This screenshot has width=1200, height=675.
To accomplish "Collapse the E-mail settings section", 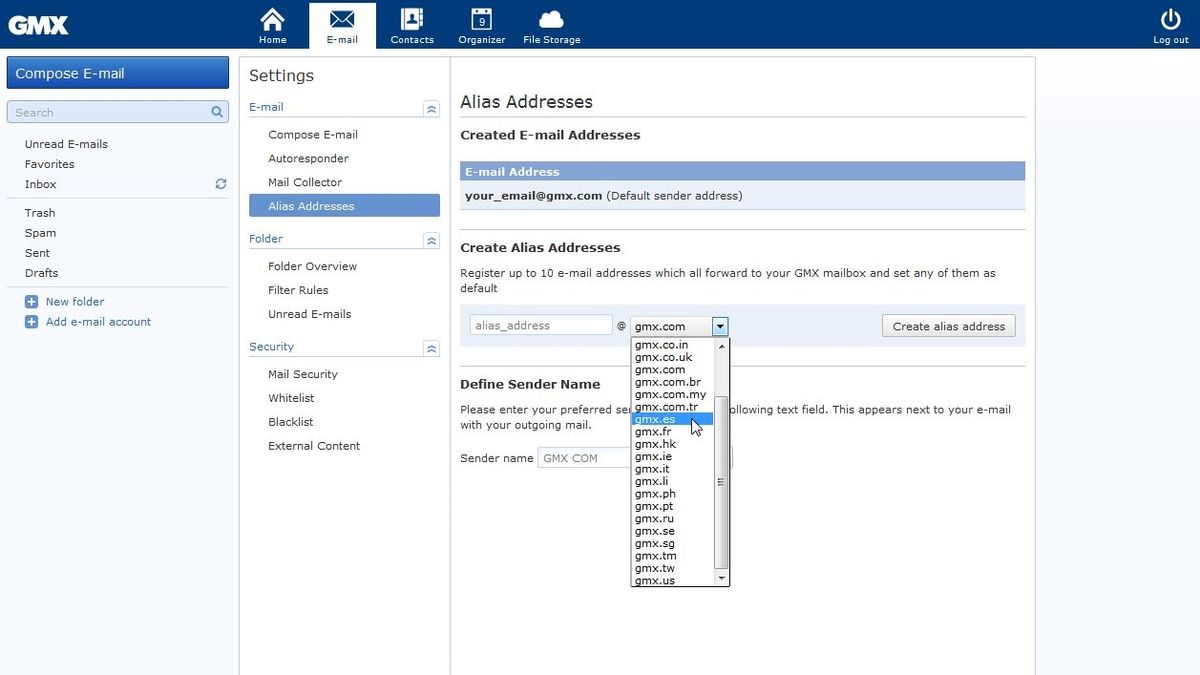I will tap(431, 108).
